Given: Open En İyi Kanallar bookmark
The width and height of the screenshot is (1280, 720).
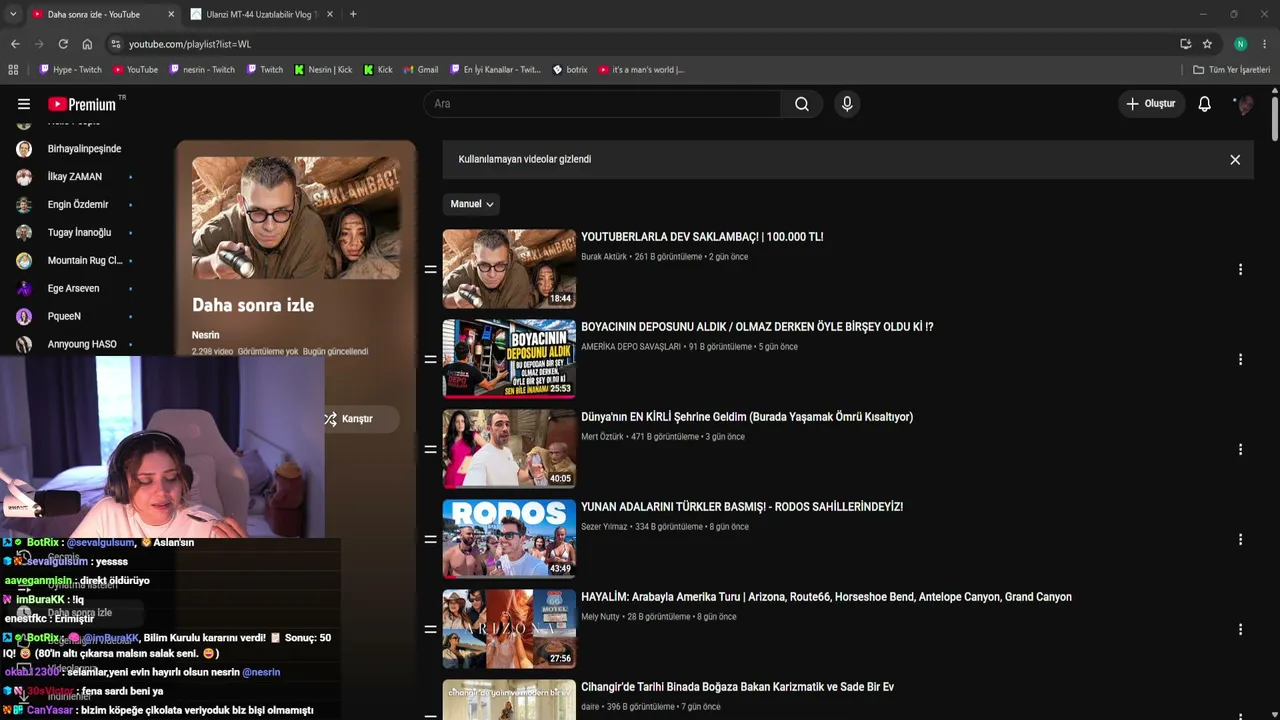Looking at the screenshot, I should (495, 70).
